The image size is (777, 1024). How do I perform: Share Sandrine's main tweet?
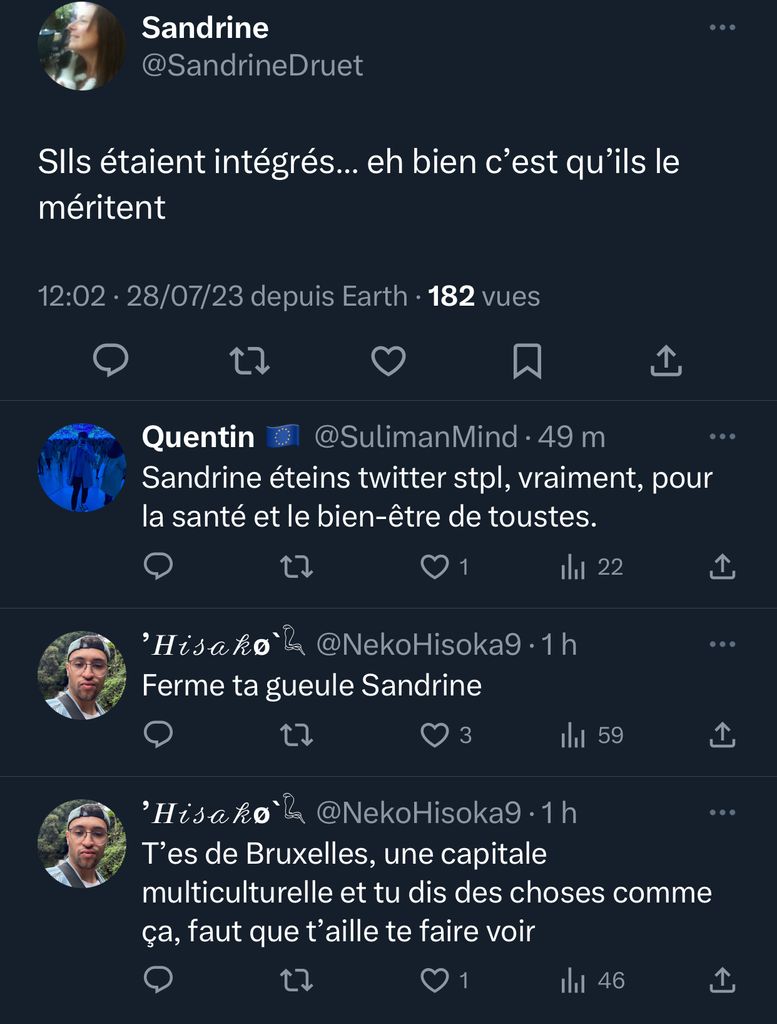(x=666, y=360)
